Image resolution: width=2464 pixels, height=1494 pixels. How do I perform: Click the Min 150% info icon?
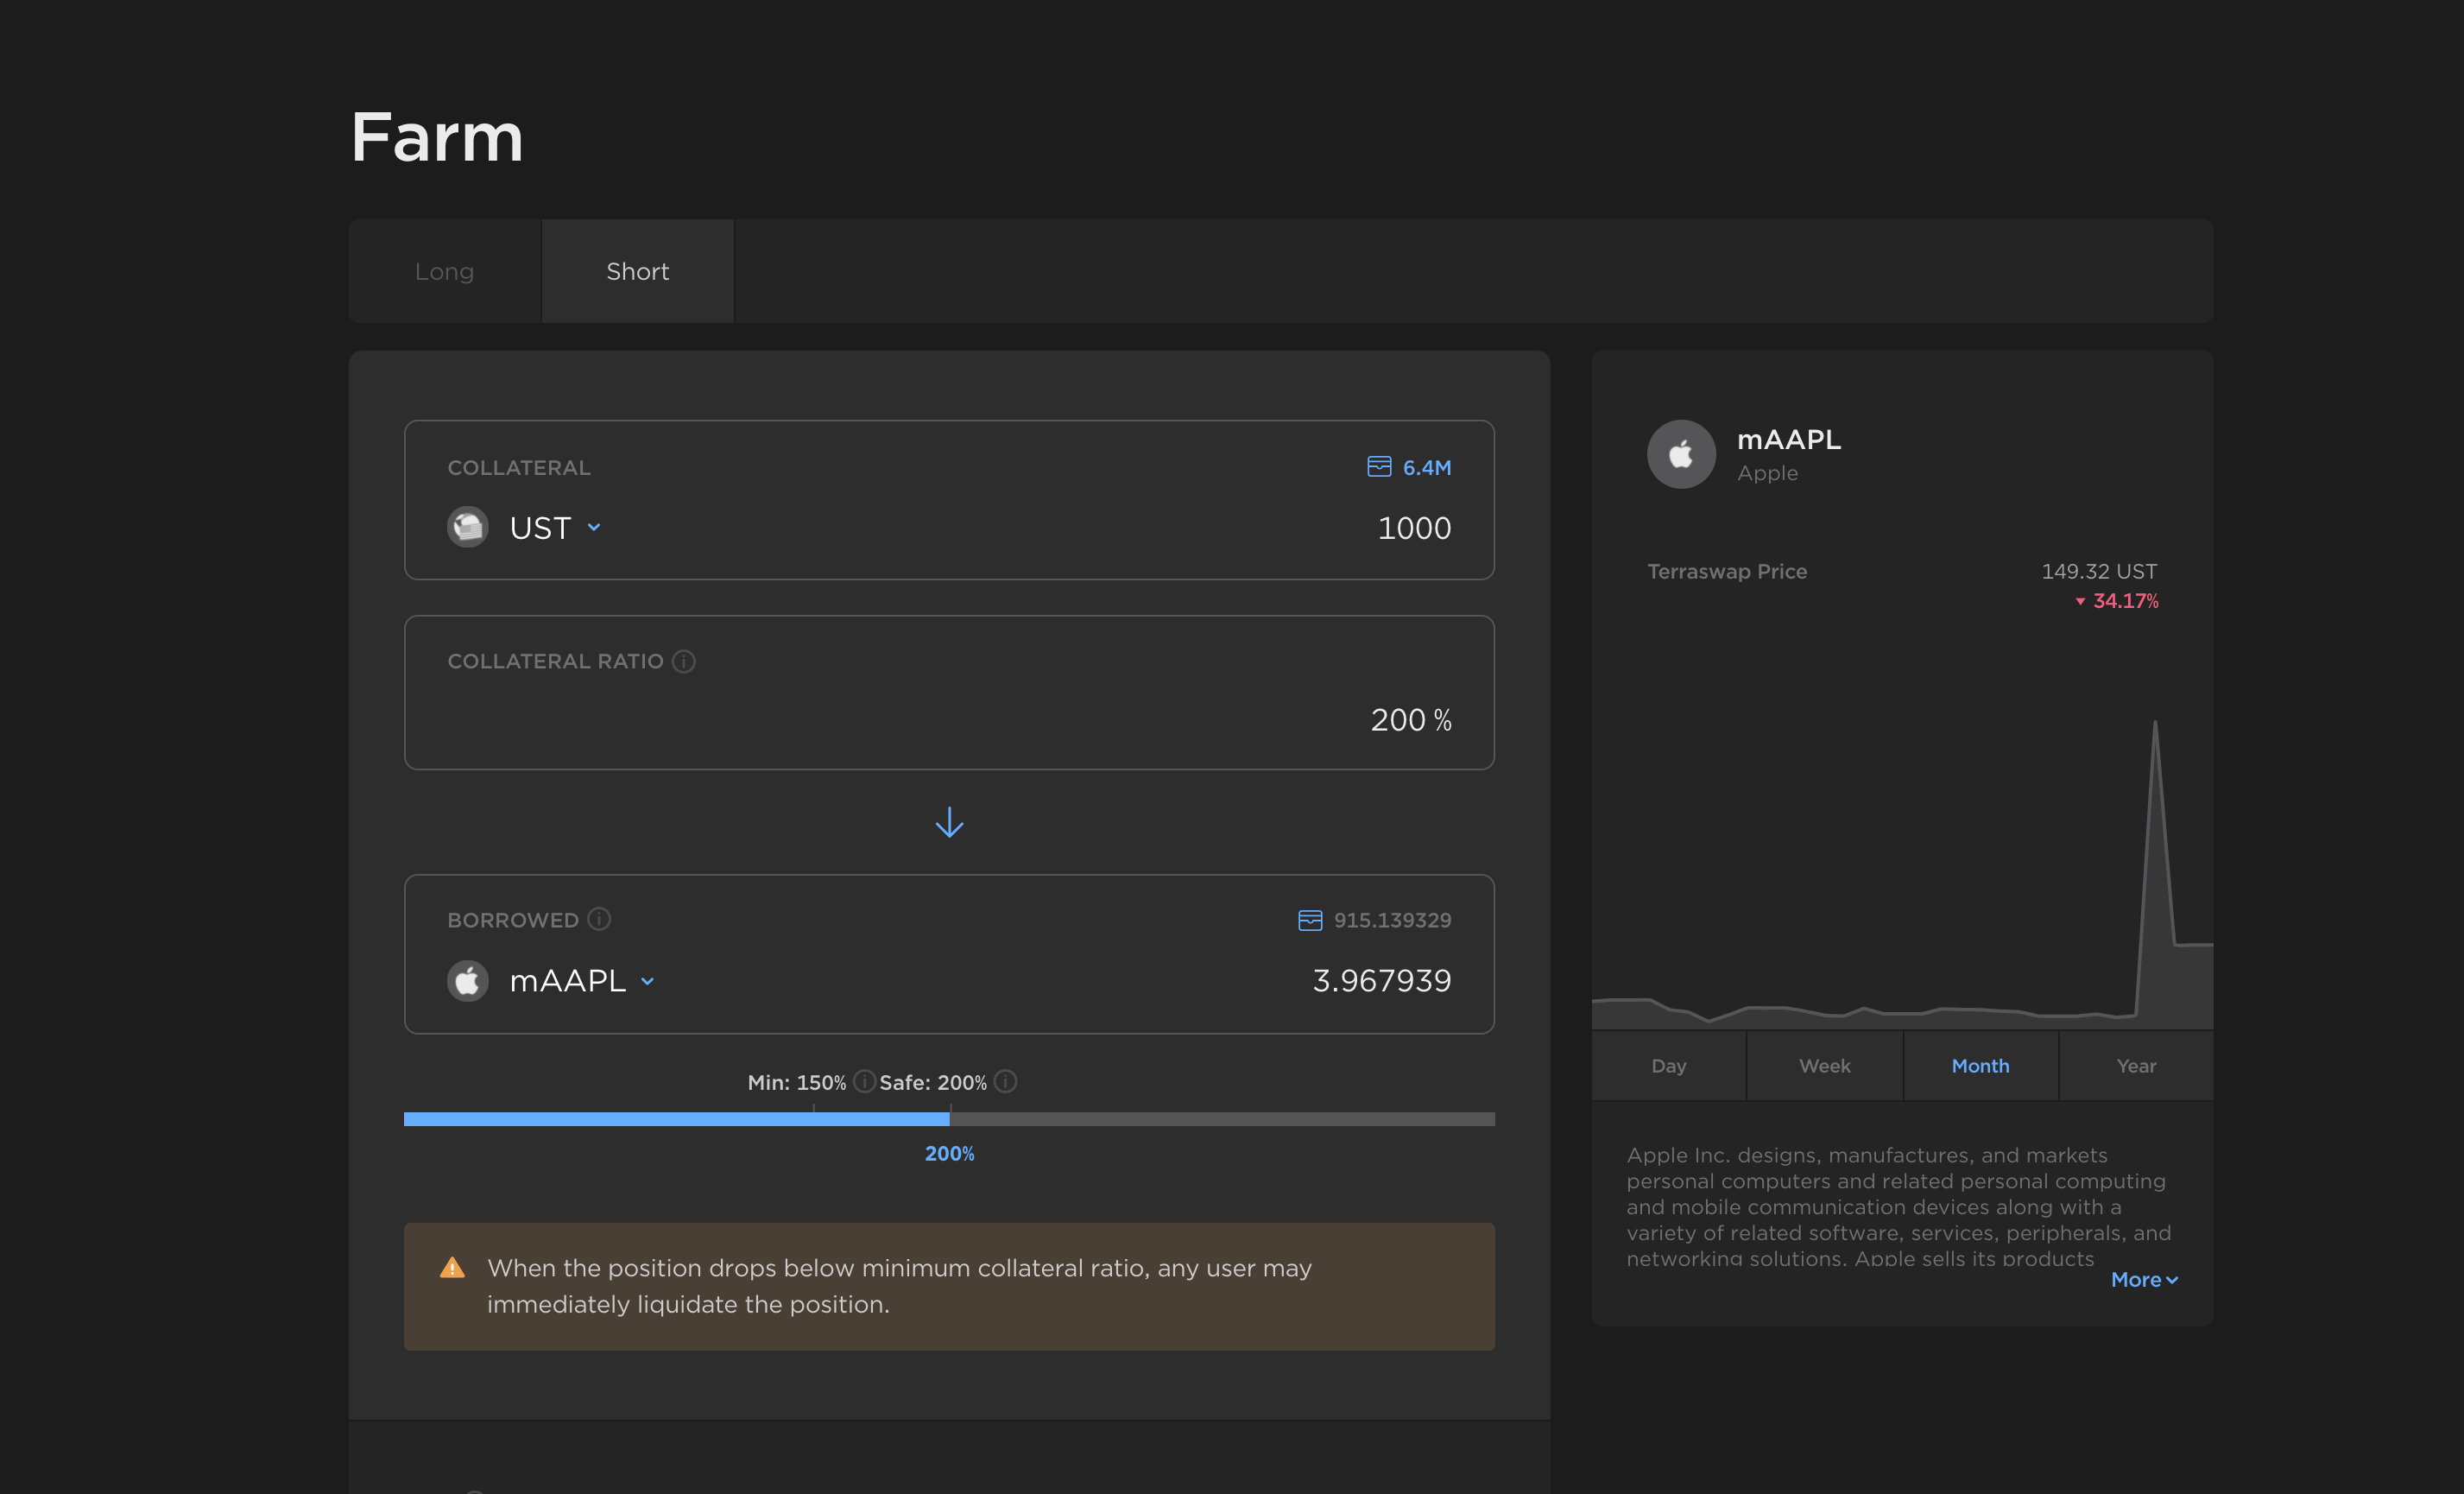(864, 1082)
